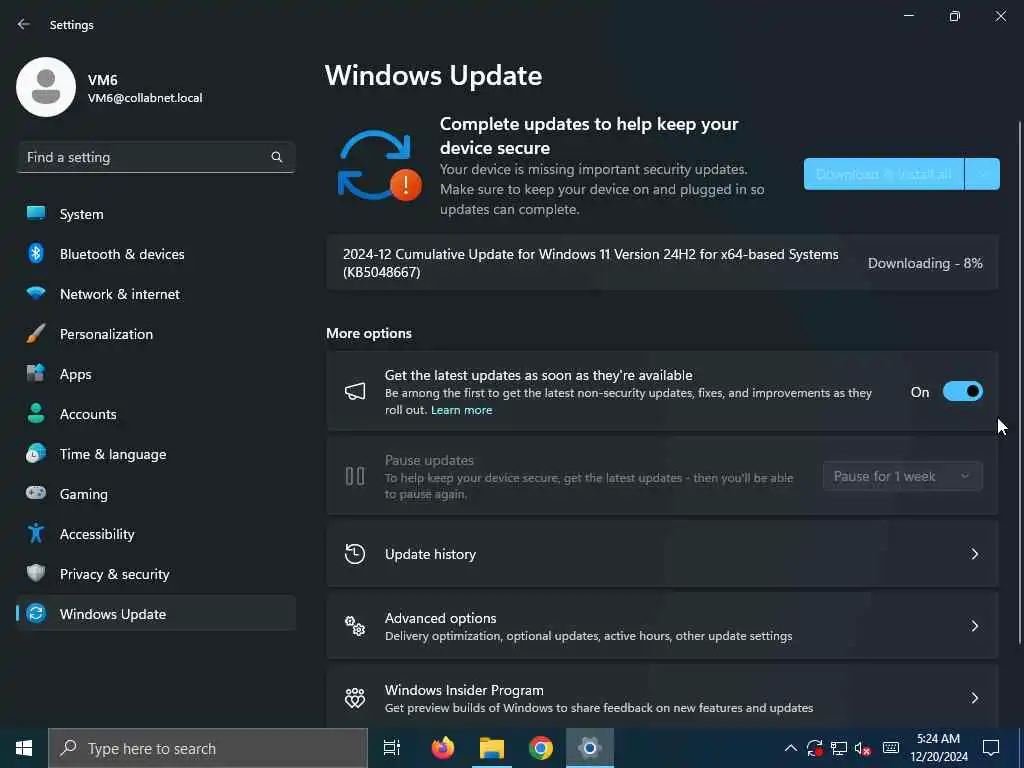Viewport: 1024px width, 768px height.
Task: Select Bluetooth & devices in the sidebar
Action: [x=155, y=253]
